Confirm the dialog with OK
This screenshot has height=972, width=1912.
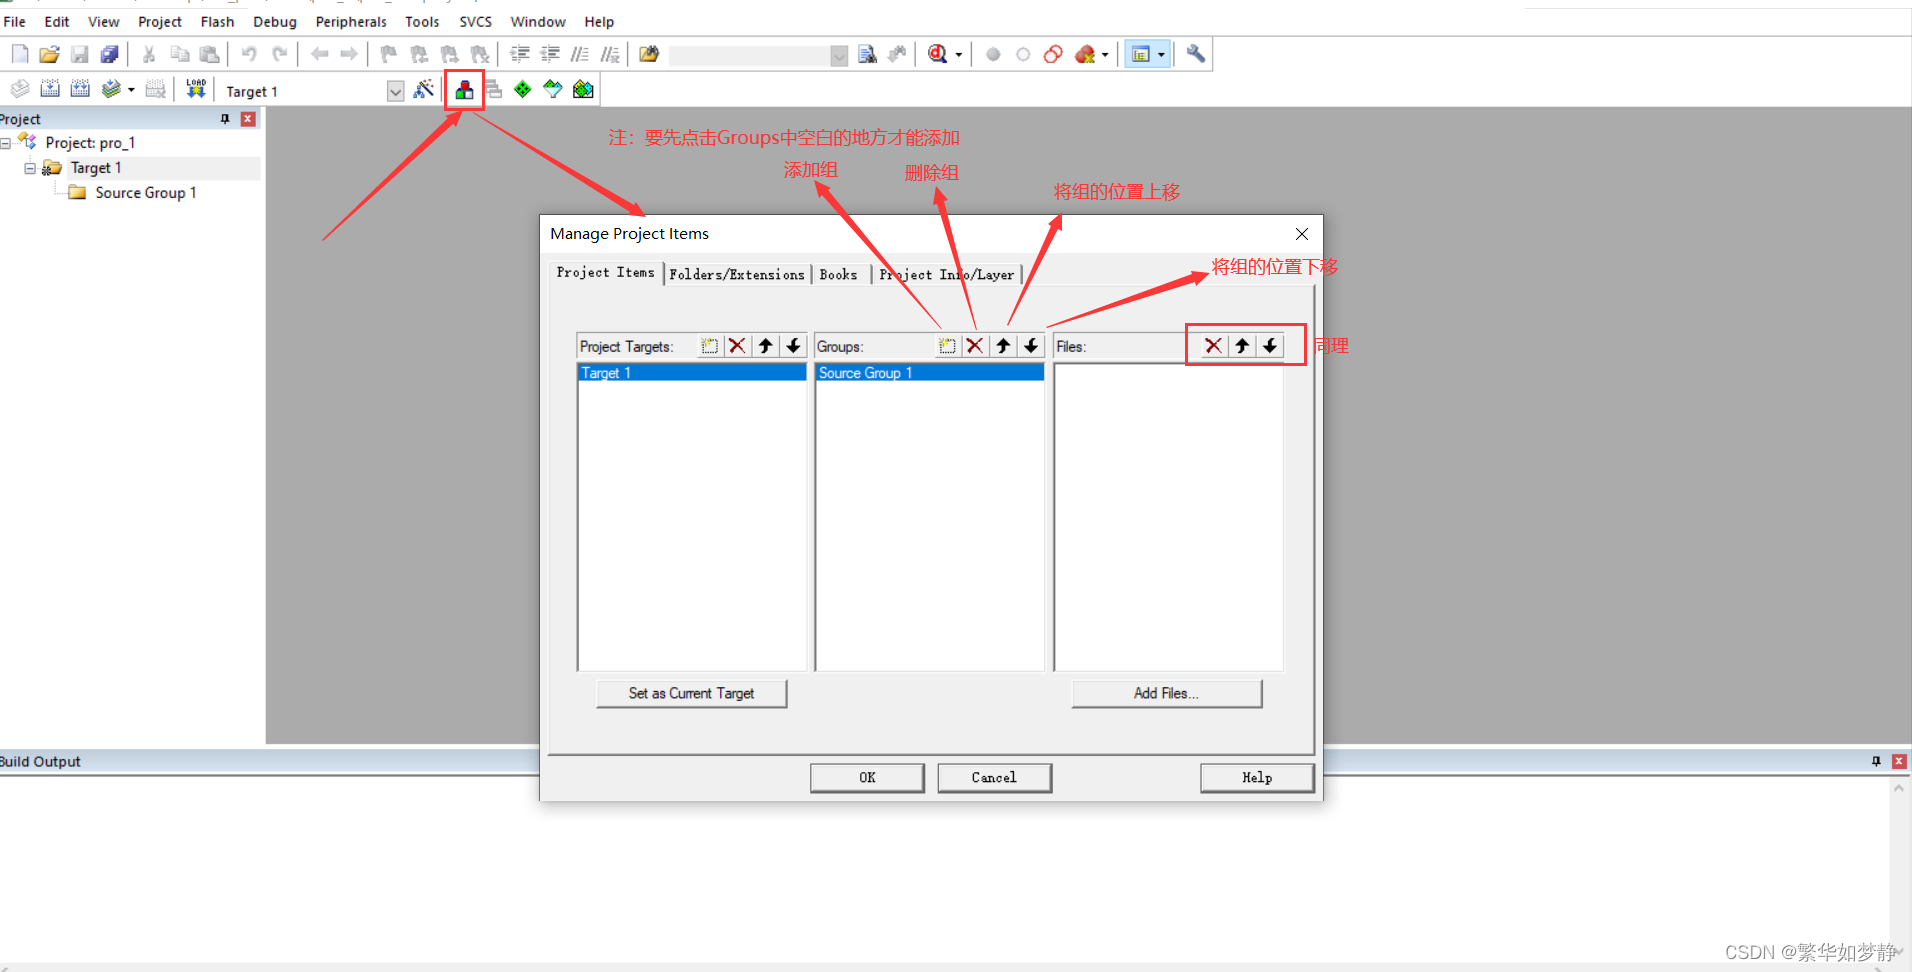[867, 777]
